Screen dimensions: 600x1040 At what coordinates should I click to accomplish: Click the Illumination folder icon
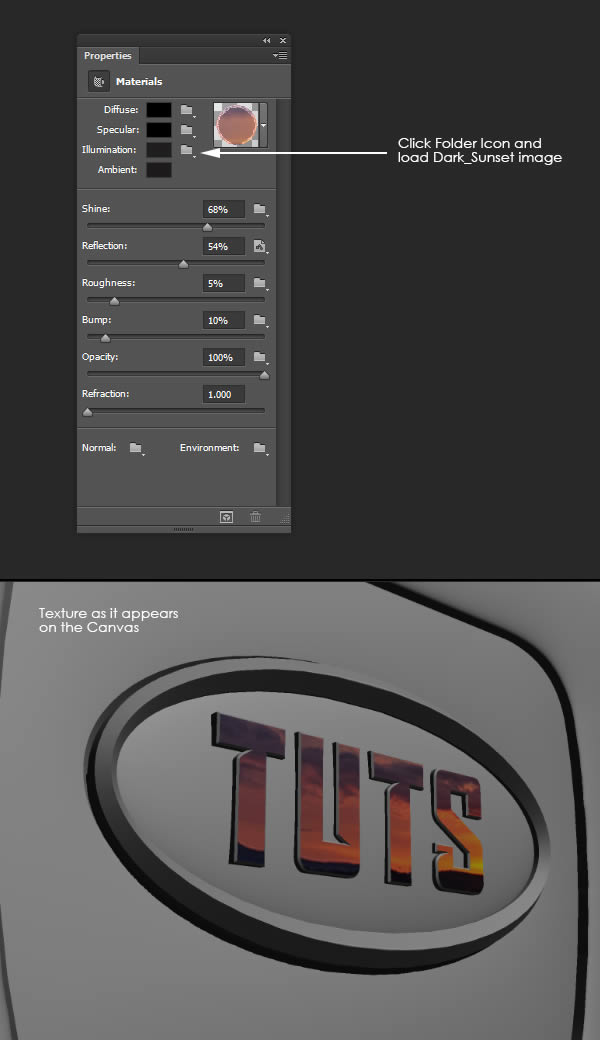188,150
